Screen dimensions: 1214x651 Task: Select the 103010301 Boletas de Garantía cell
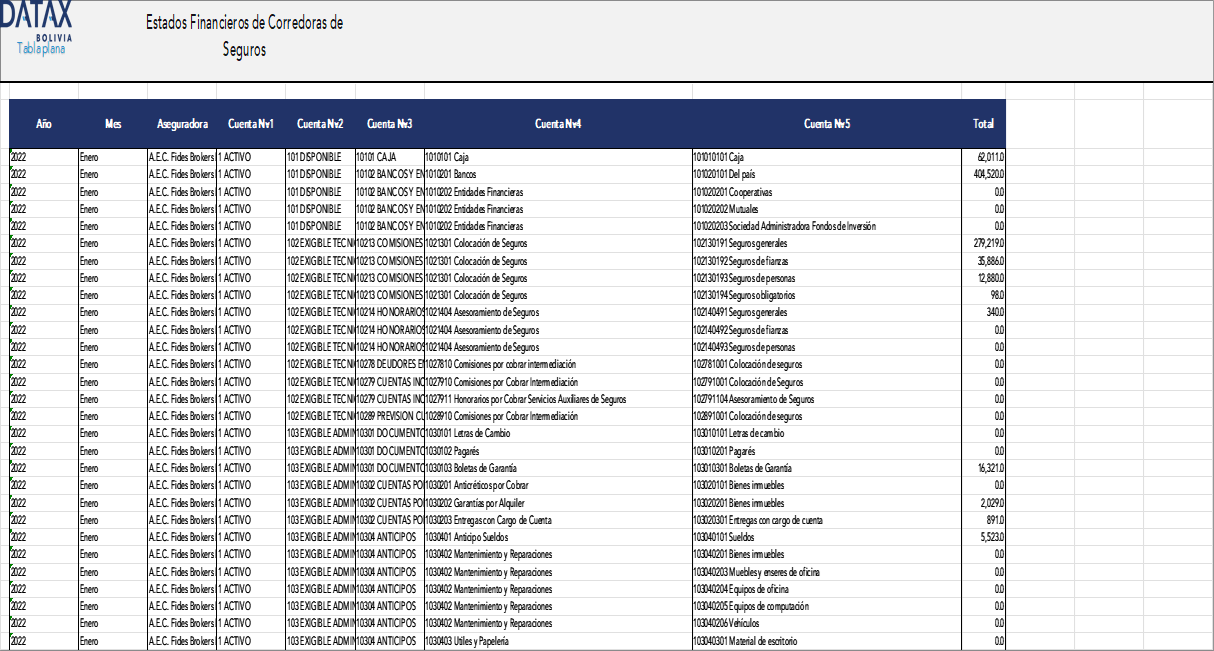(827, 468)
